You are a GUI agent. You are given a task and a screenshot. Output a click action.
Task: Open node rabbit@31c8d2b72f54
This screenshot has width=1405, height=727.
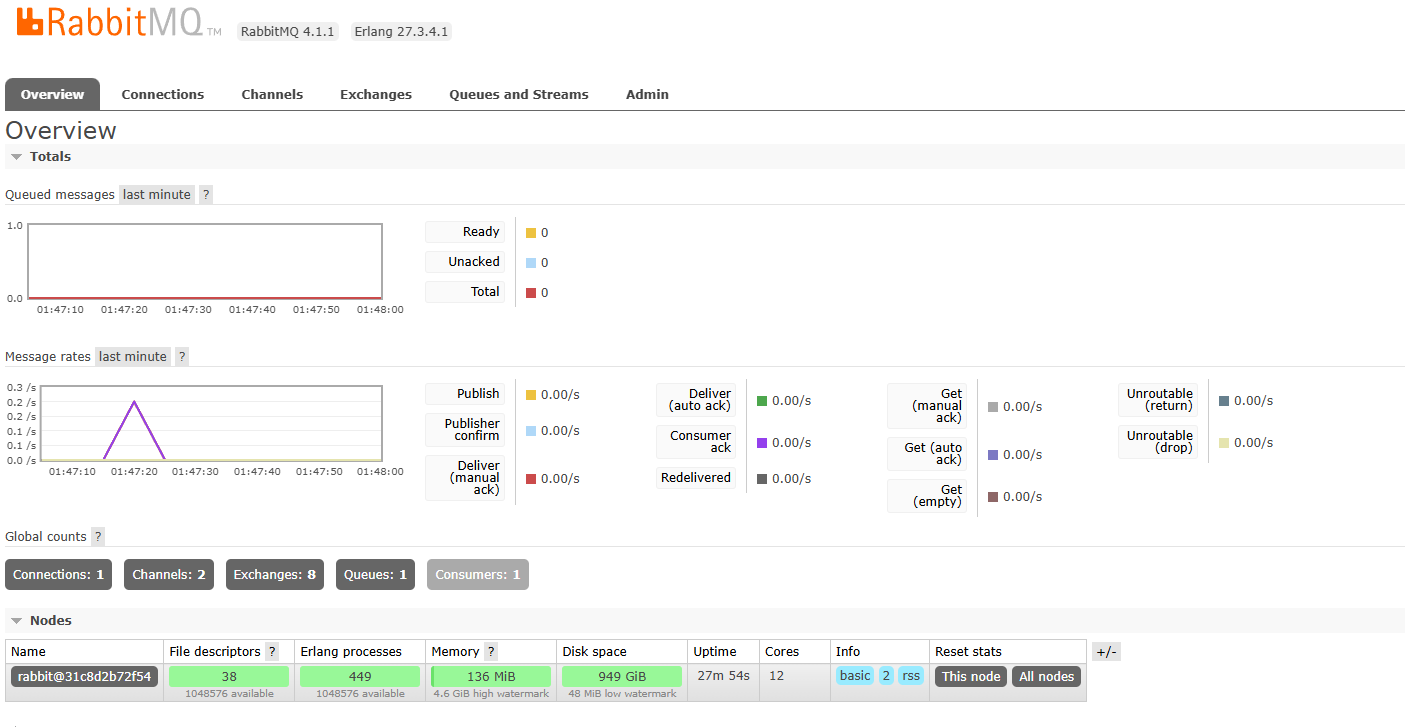click(x=84, y=676)
